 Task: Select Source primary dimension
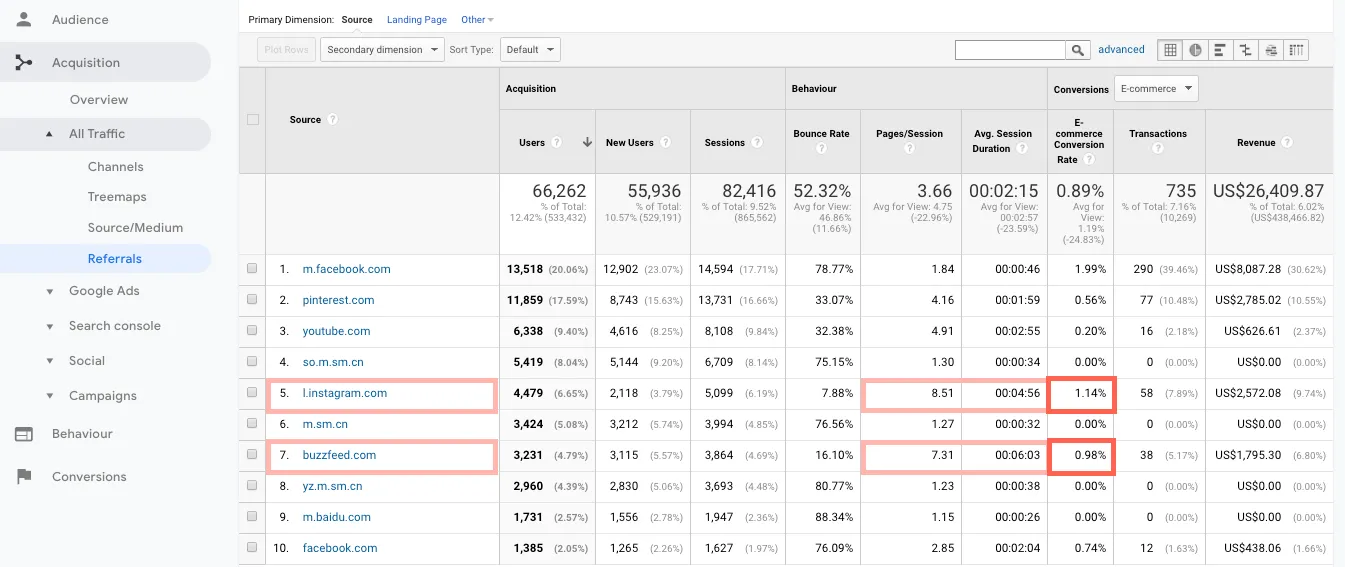tap(357, 20)
